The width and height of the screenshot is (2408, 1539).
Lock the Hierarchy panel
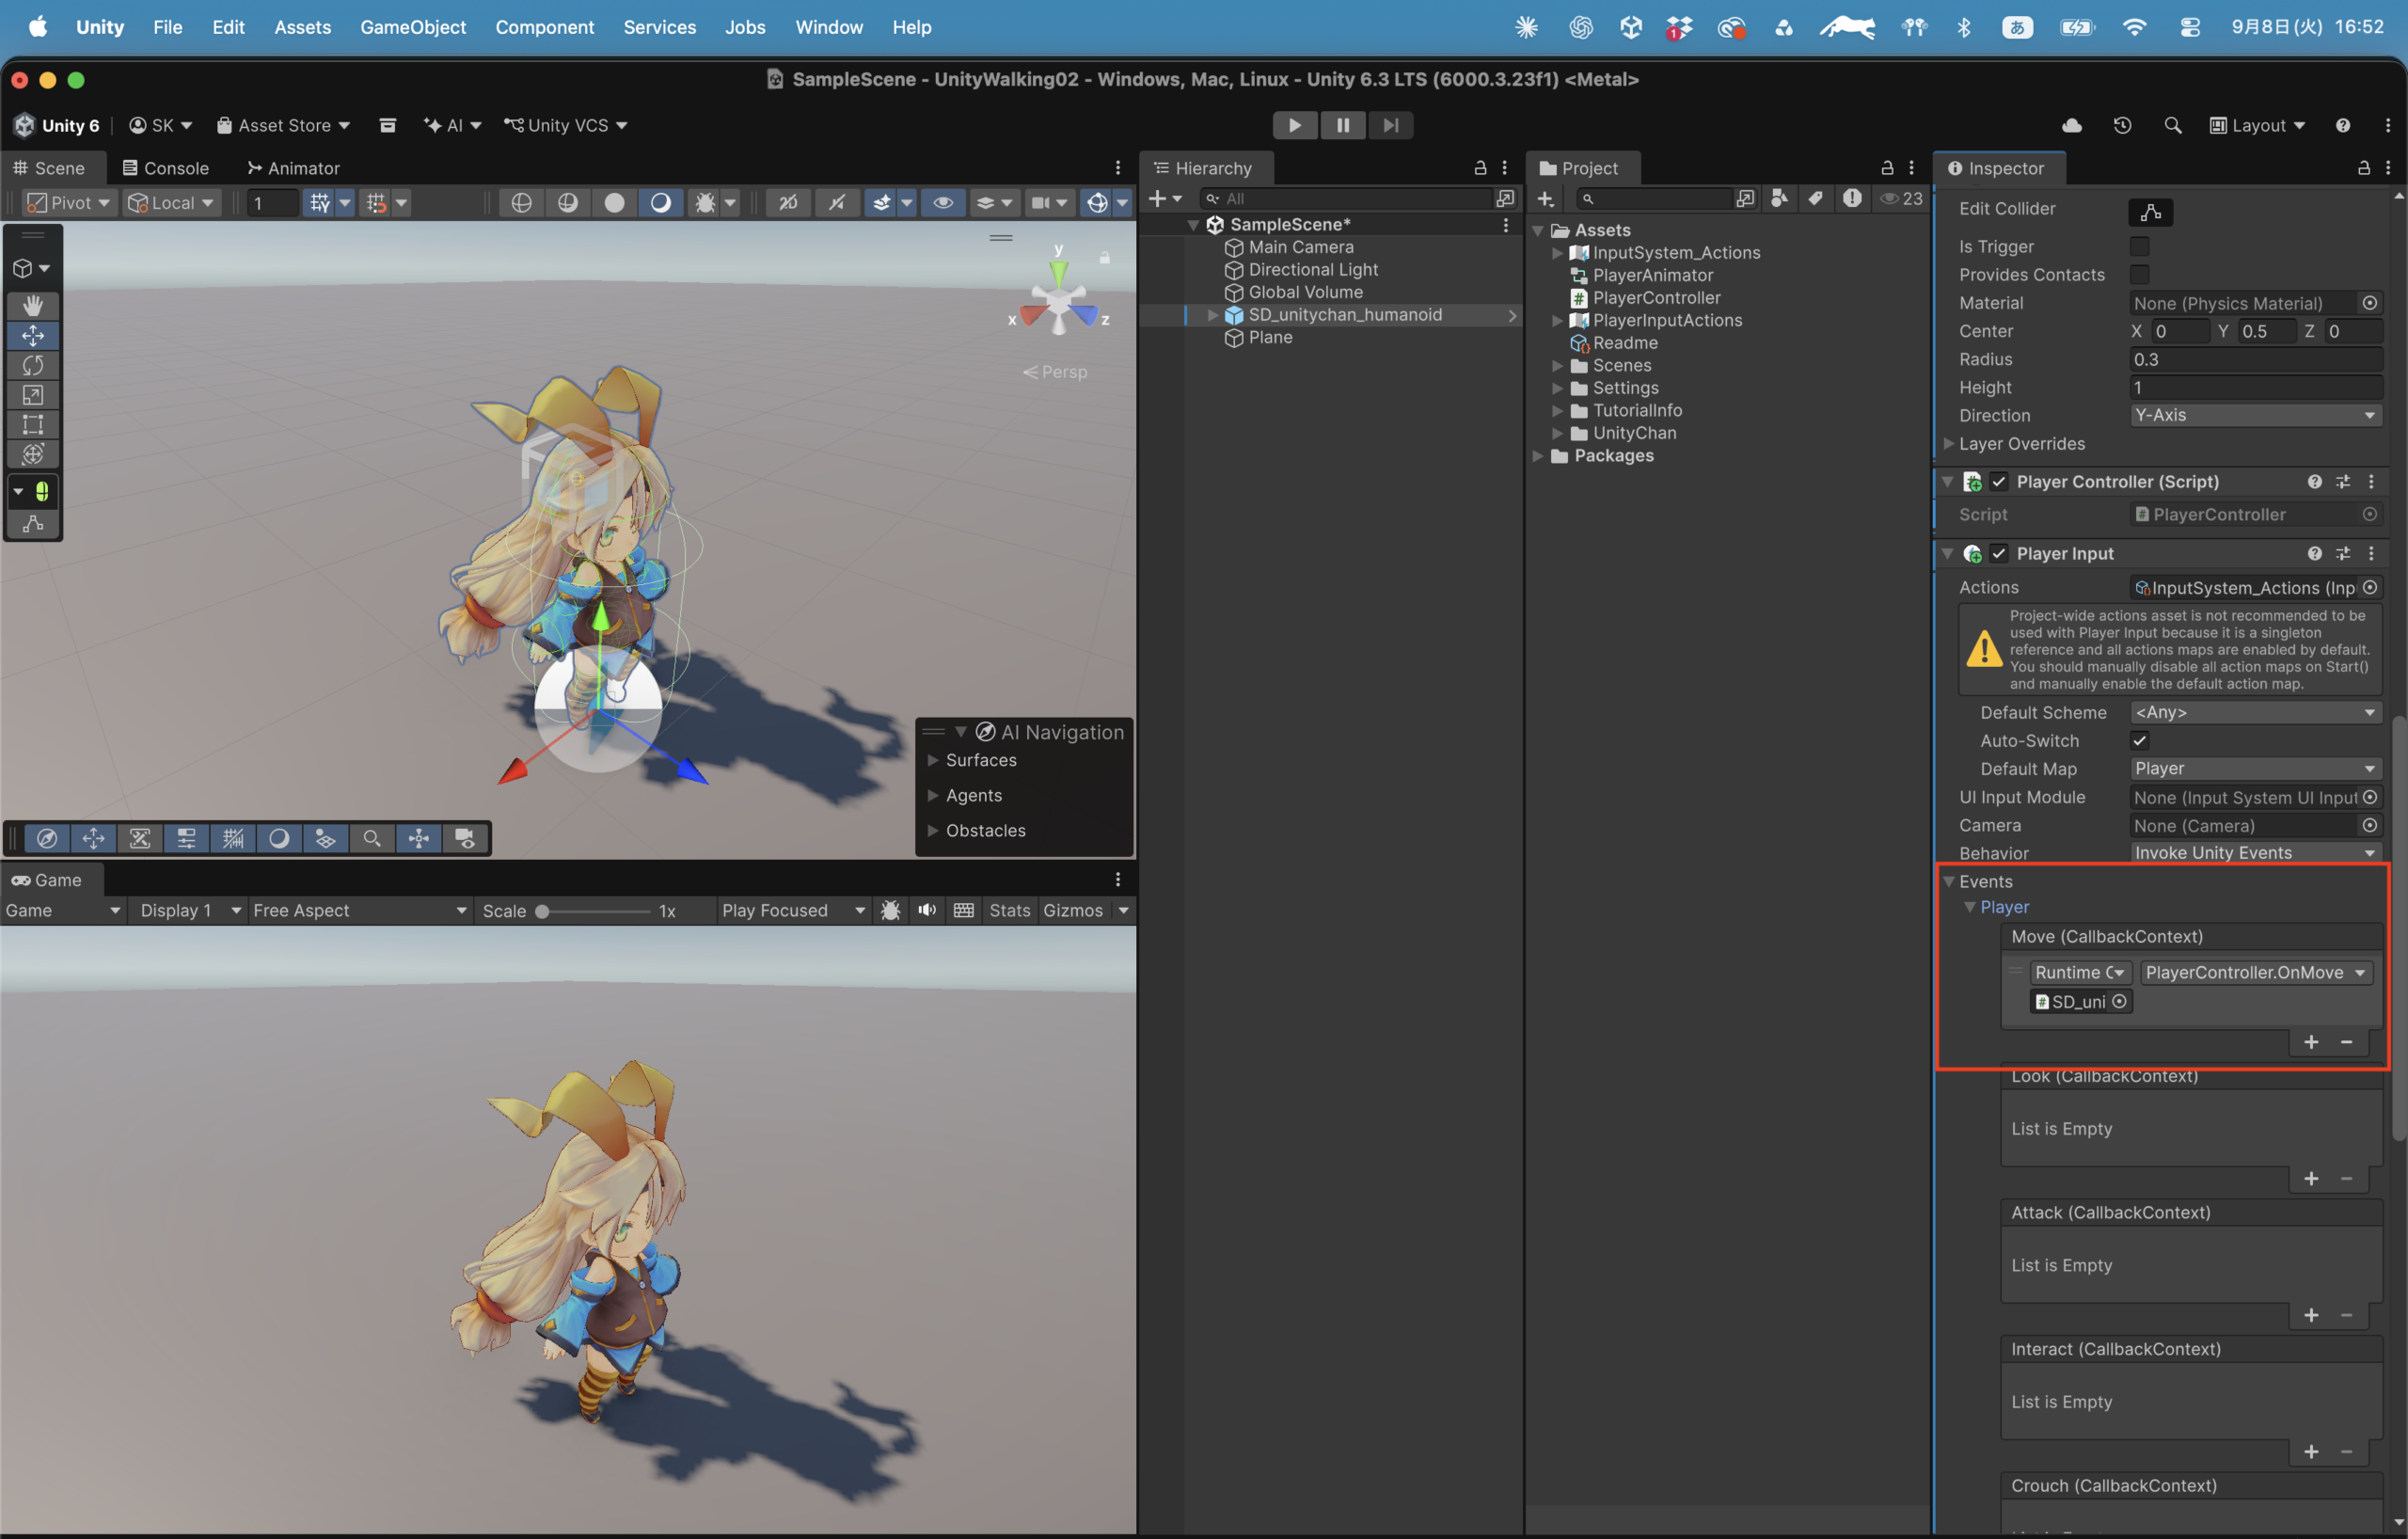pos(1480,168)
